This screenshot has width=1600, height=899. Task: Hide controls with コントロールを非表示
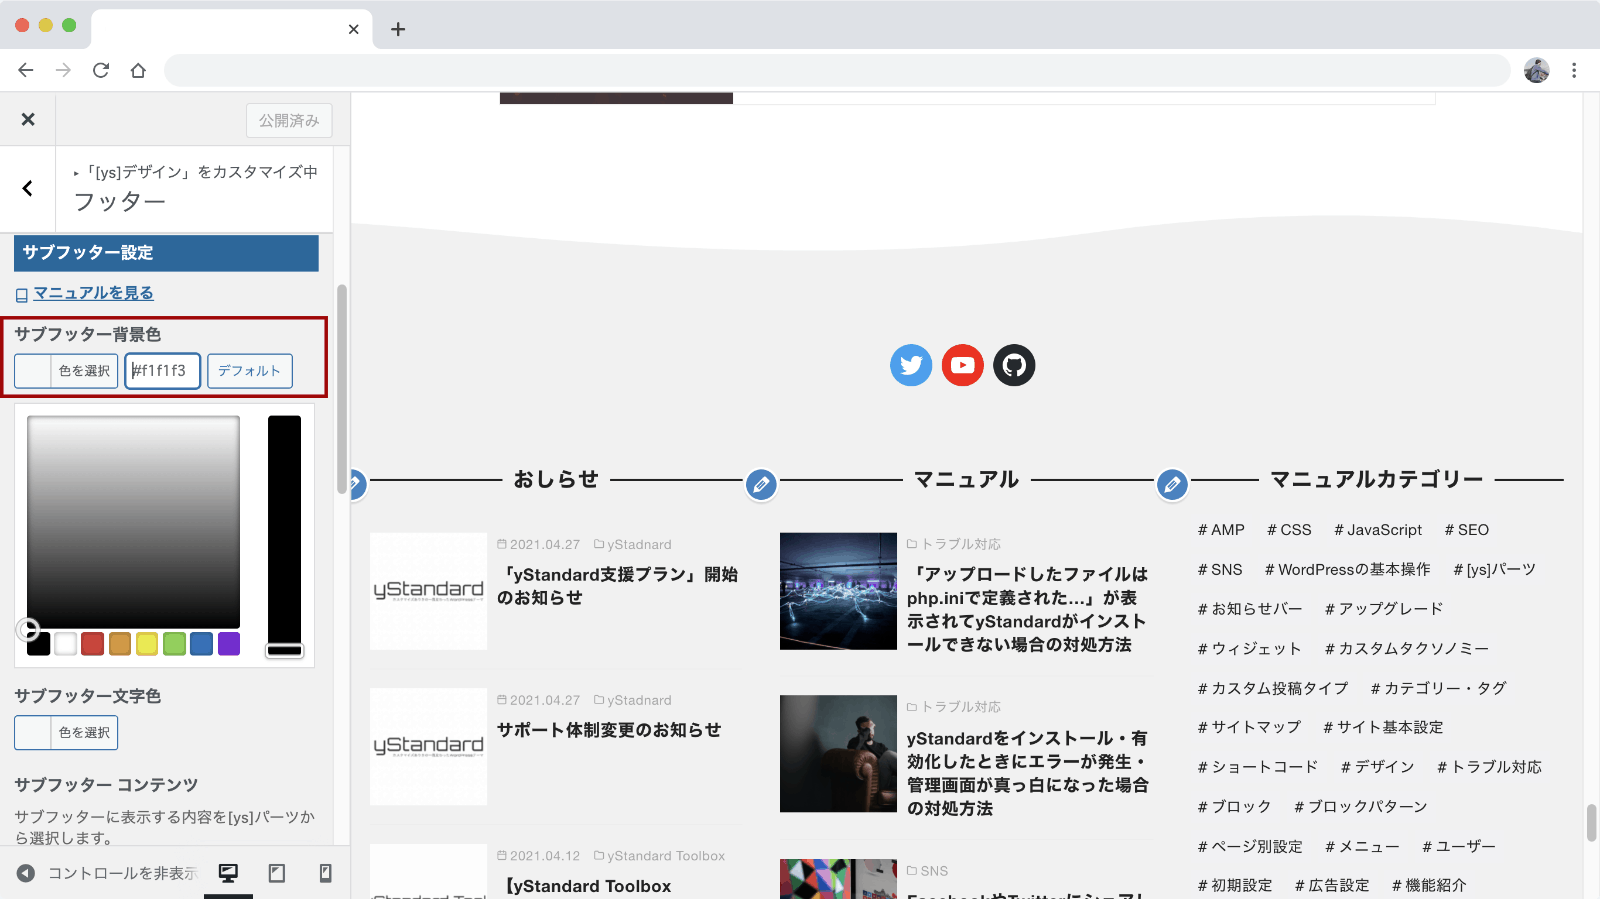pos(108,873)
